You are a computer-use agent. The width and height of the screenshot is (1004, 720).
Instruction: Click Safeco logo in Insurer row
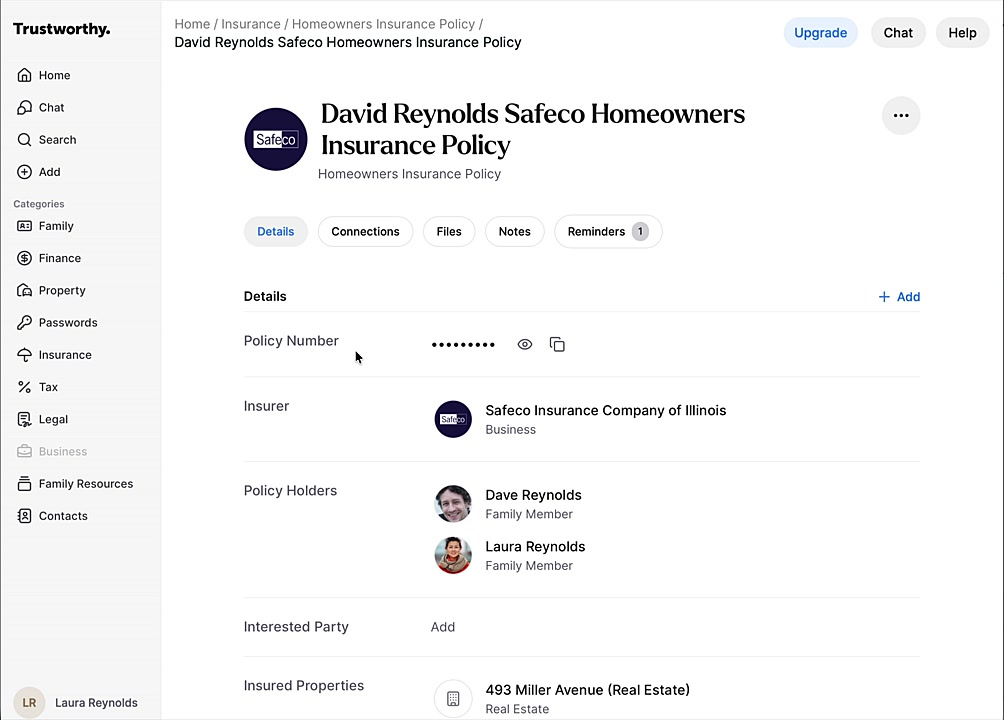[453, 419]
